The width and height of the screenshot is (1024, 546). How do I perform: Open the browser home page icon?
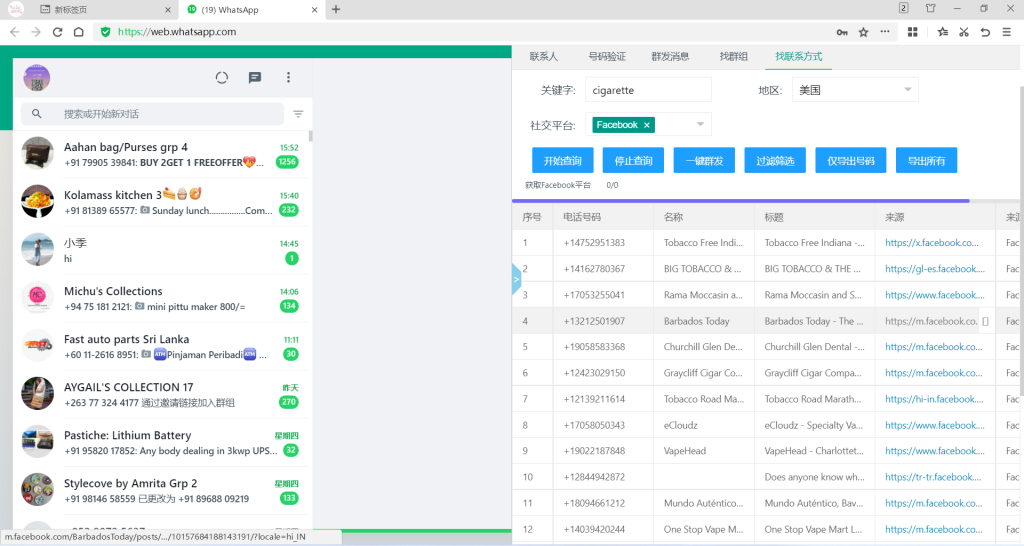coord(80,32)
